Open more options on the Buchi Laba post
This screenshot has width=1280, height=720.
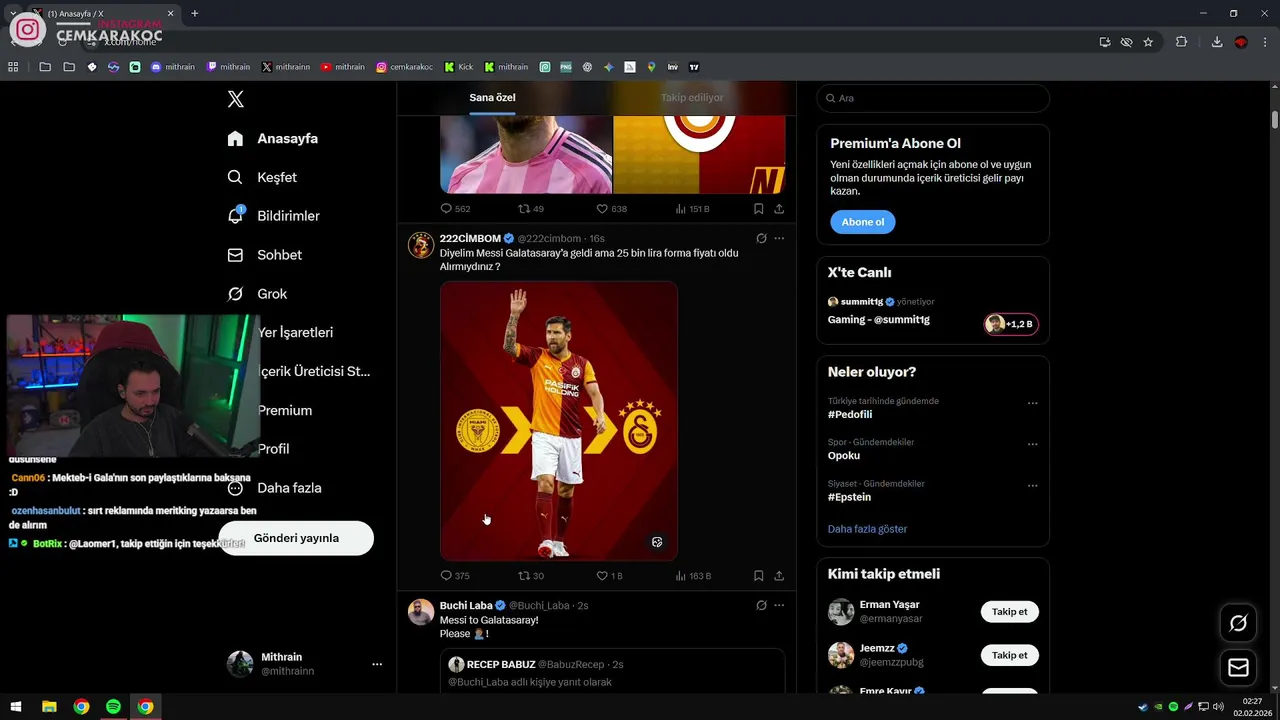point(779,605)
